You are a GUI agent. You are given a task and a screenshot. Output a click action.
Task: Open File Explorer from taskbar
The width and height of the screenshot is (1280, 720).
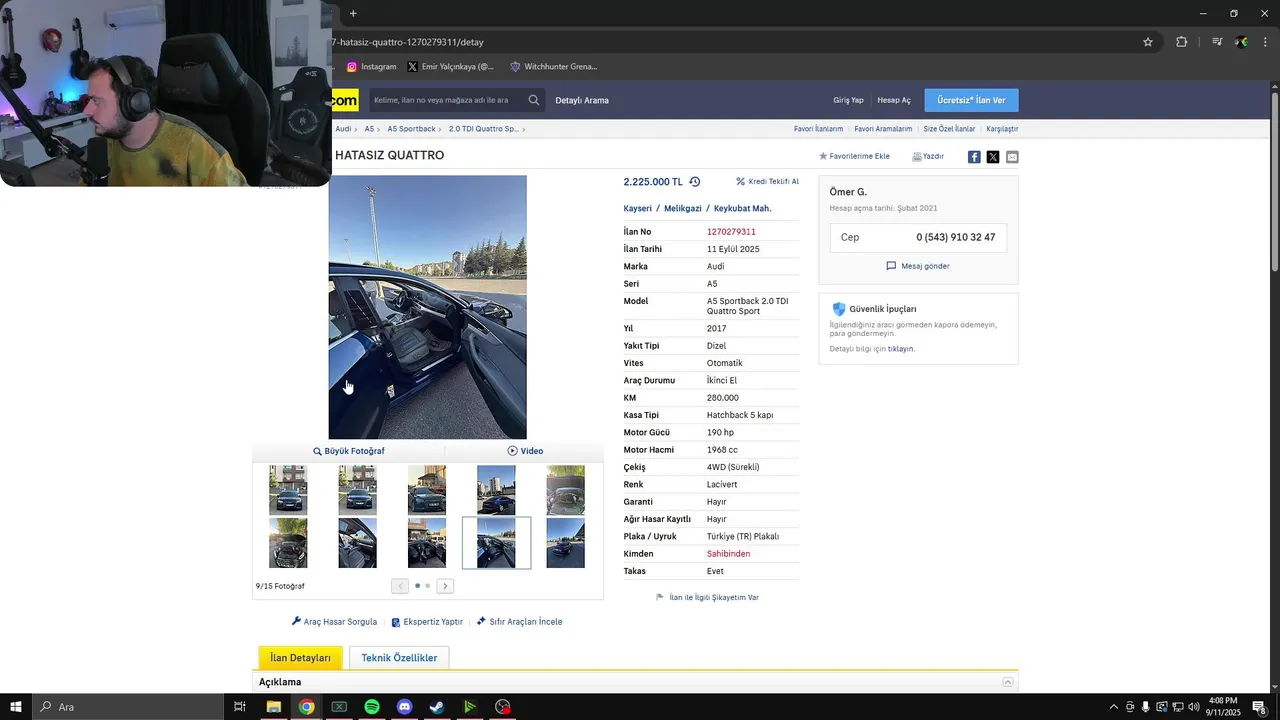pyautogui.click(x=273, y=707)
